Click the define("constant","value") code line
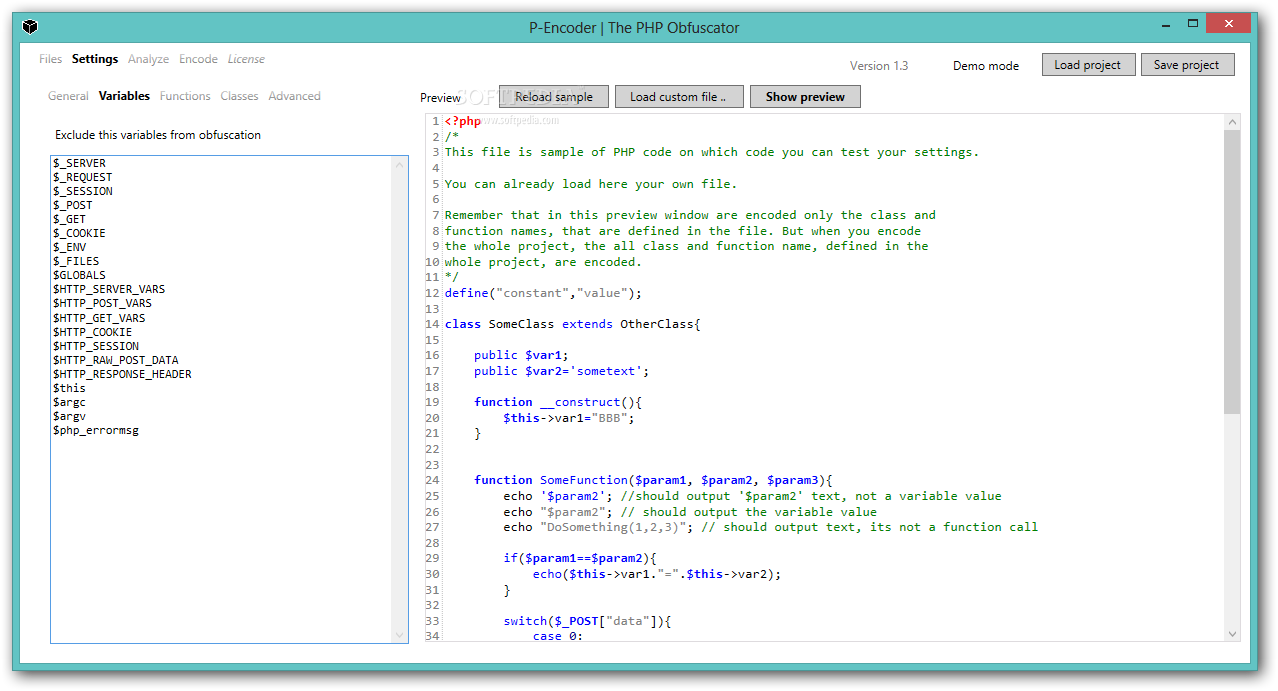Viewport: 1278px width, 691px height. [543, 293]
